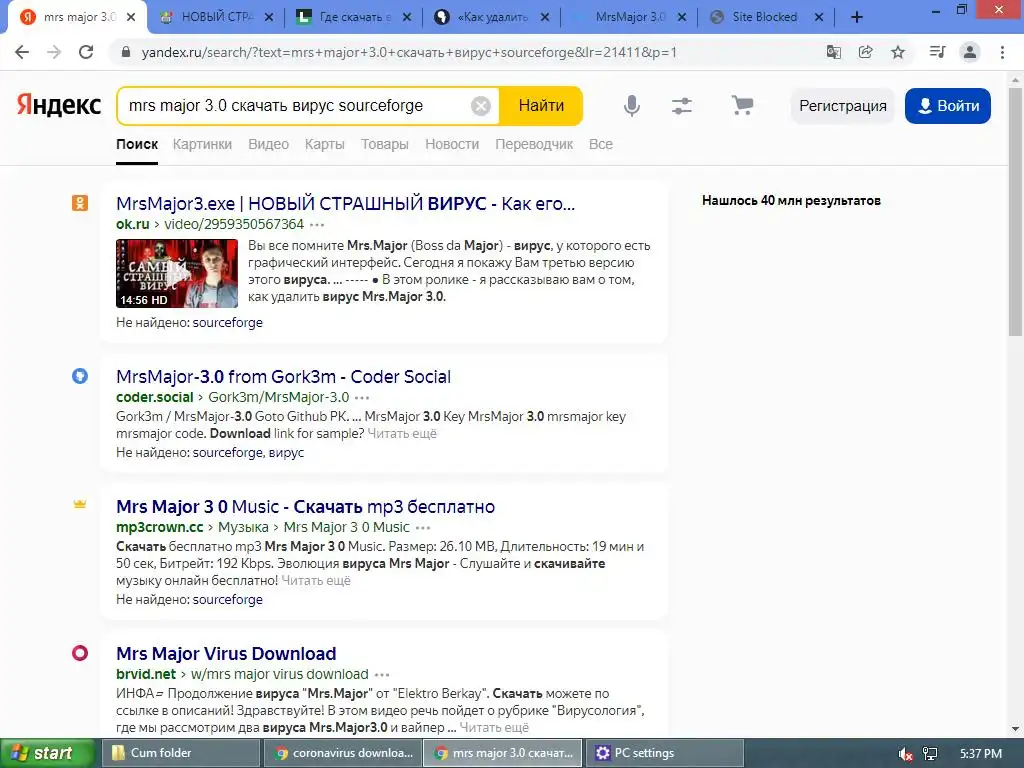
Task: Bookmark this page with the star icon
Action: coord(898,52)
